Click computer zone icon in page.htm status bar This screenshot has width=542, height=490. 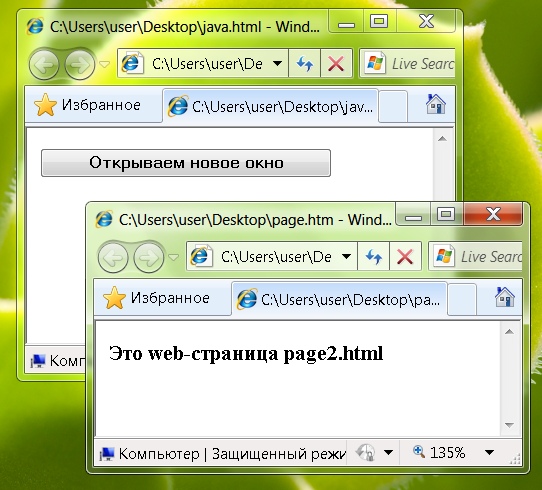tap(107, 454)
